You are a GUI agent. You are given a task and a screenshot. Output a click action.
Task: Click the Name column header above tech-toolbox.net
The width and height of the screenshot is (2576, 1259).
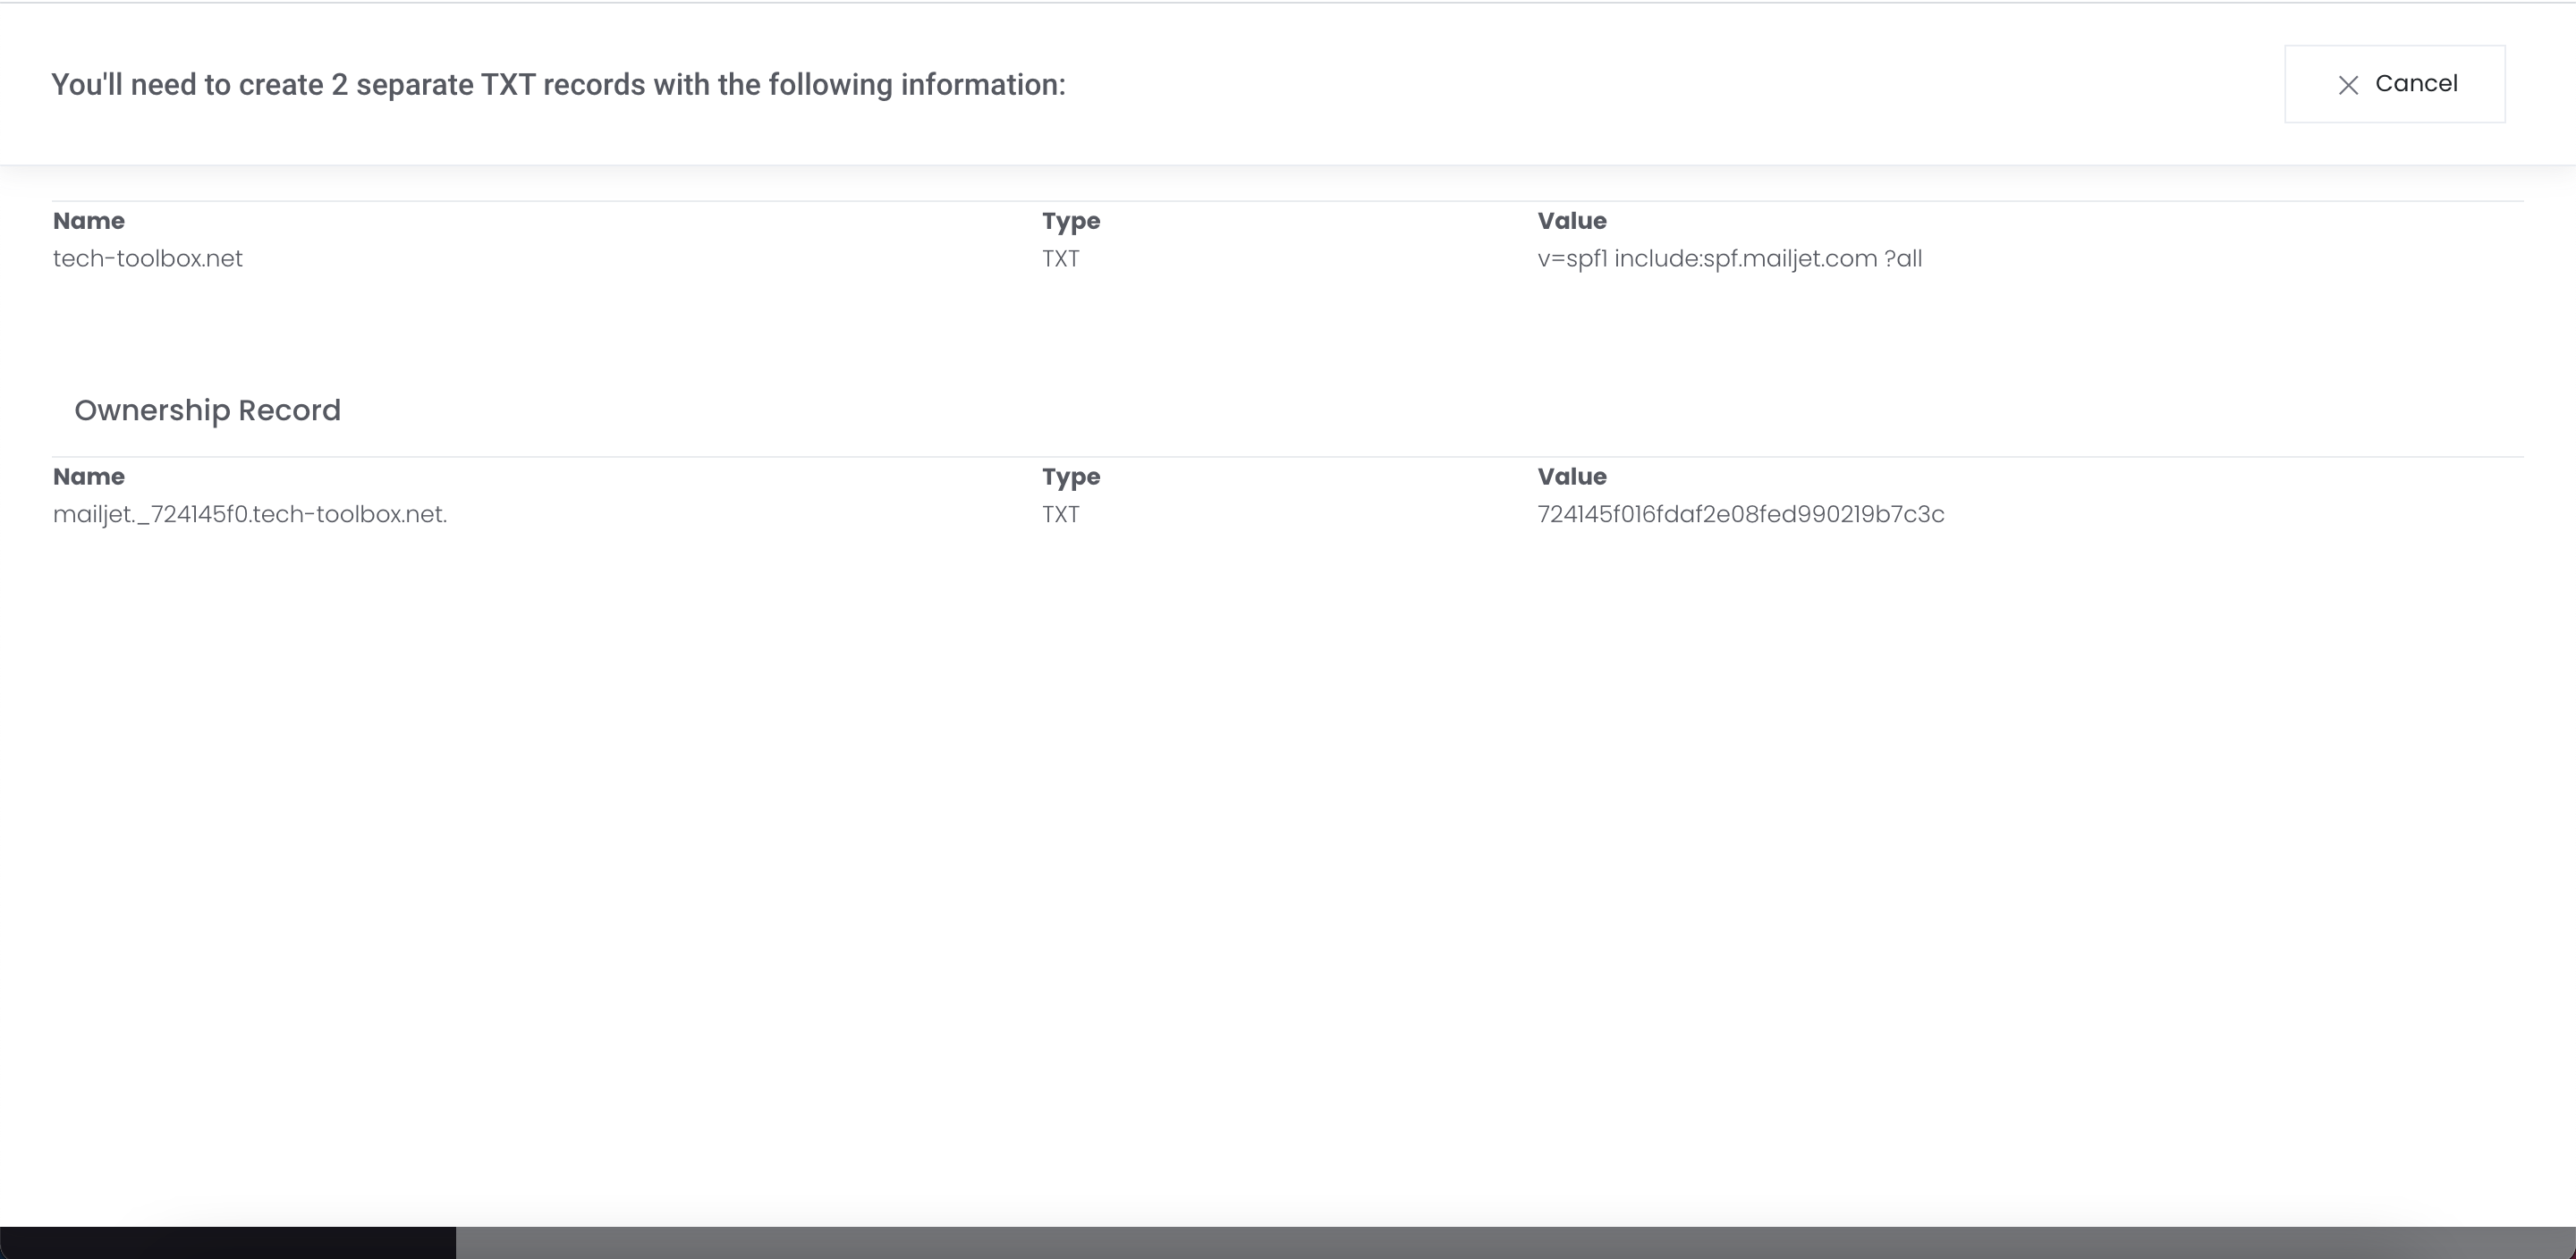[x=89, y=221]
